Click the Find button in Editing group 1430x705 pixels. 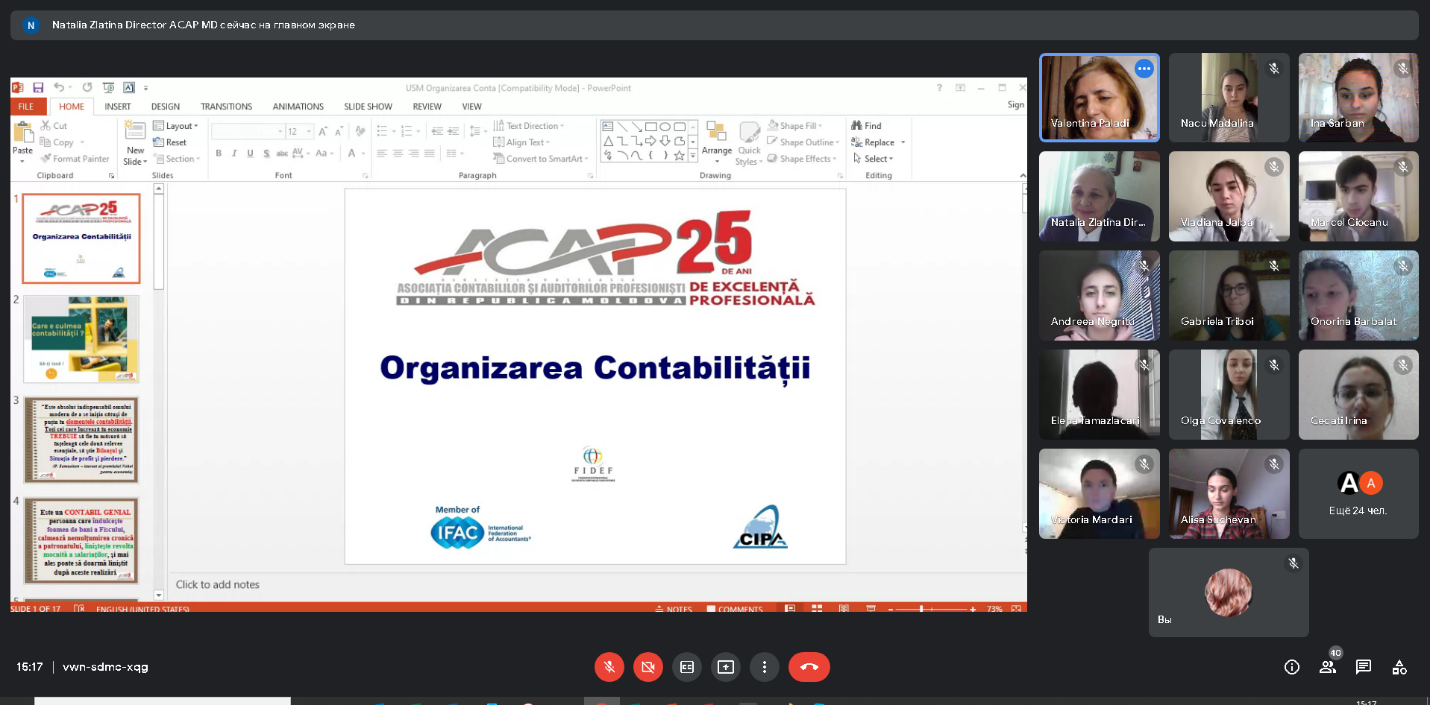(x=867, y=126)
